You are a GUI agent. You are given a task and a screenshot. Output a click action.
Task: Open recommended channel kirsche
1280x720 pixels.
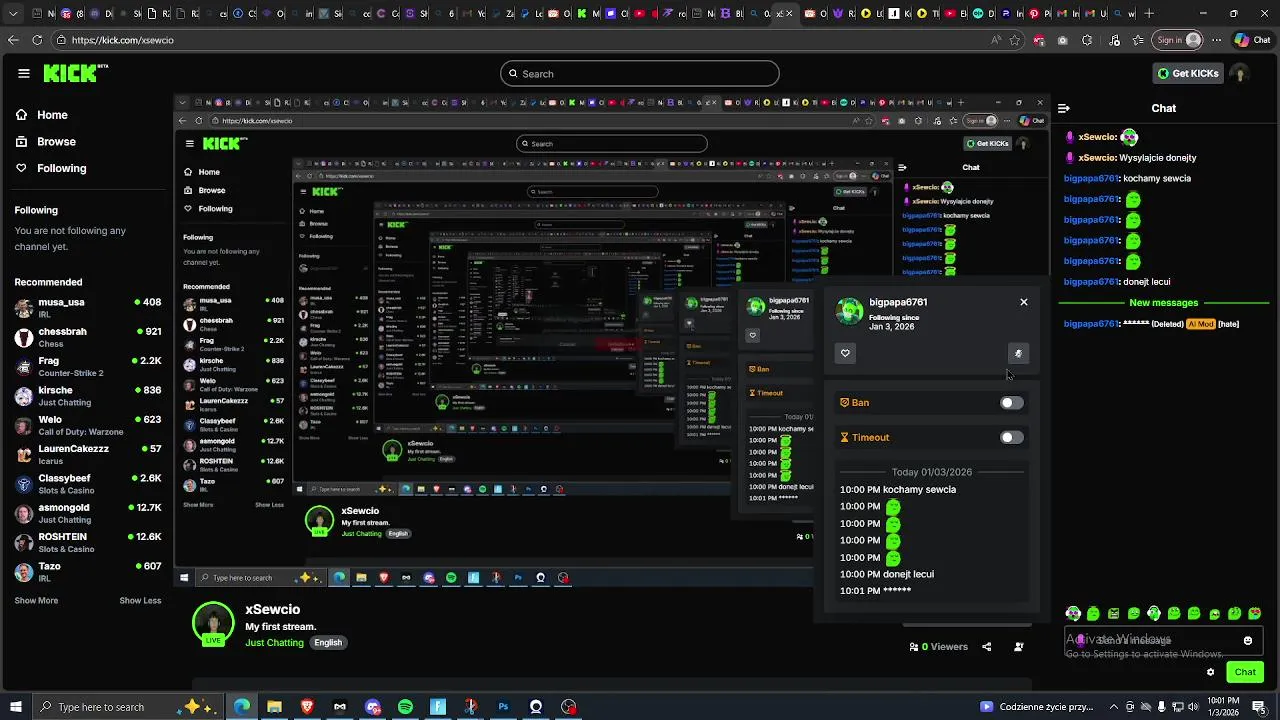coord(88,396)
